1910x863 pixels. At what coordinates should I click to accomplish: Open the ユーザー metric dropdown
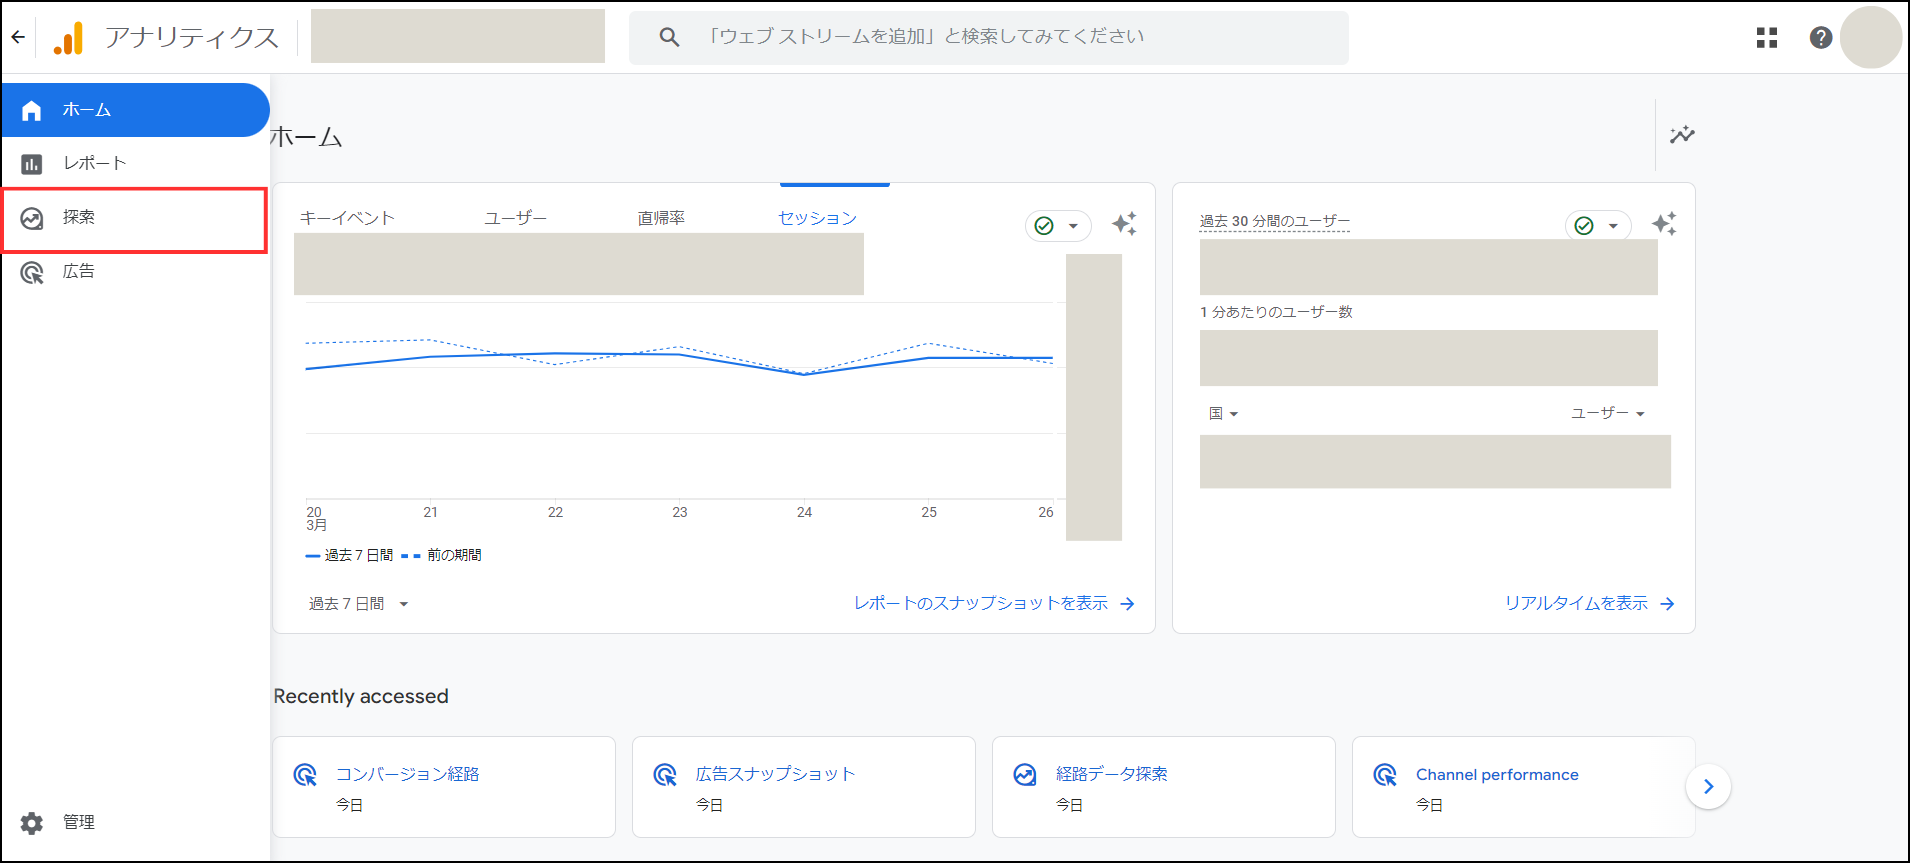[x=1608, y=413]
